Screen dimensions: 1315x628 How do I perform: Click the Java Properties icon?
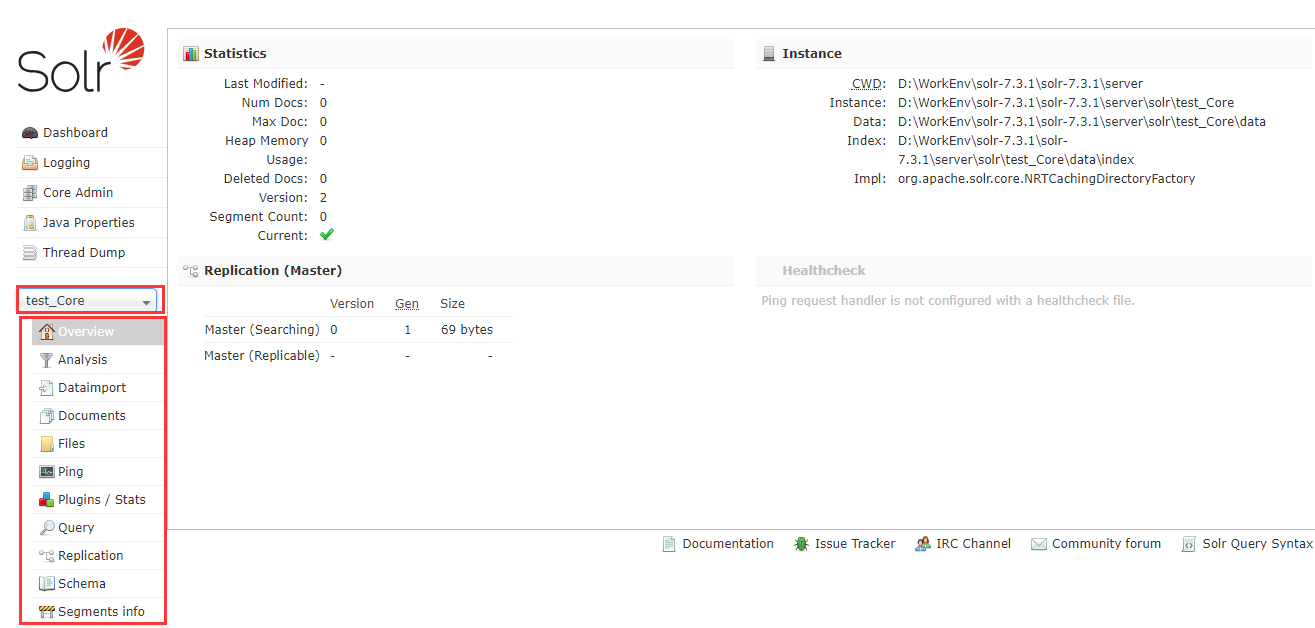click(30, 223)
